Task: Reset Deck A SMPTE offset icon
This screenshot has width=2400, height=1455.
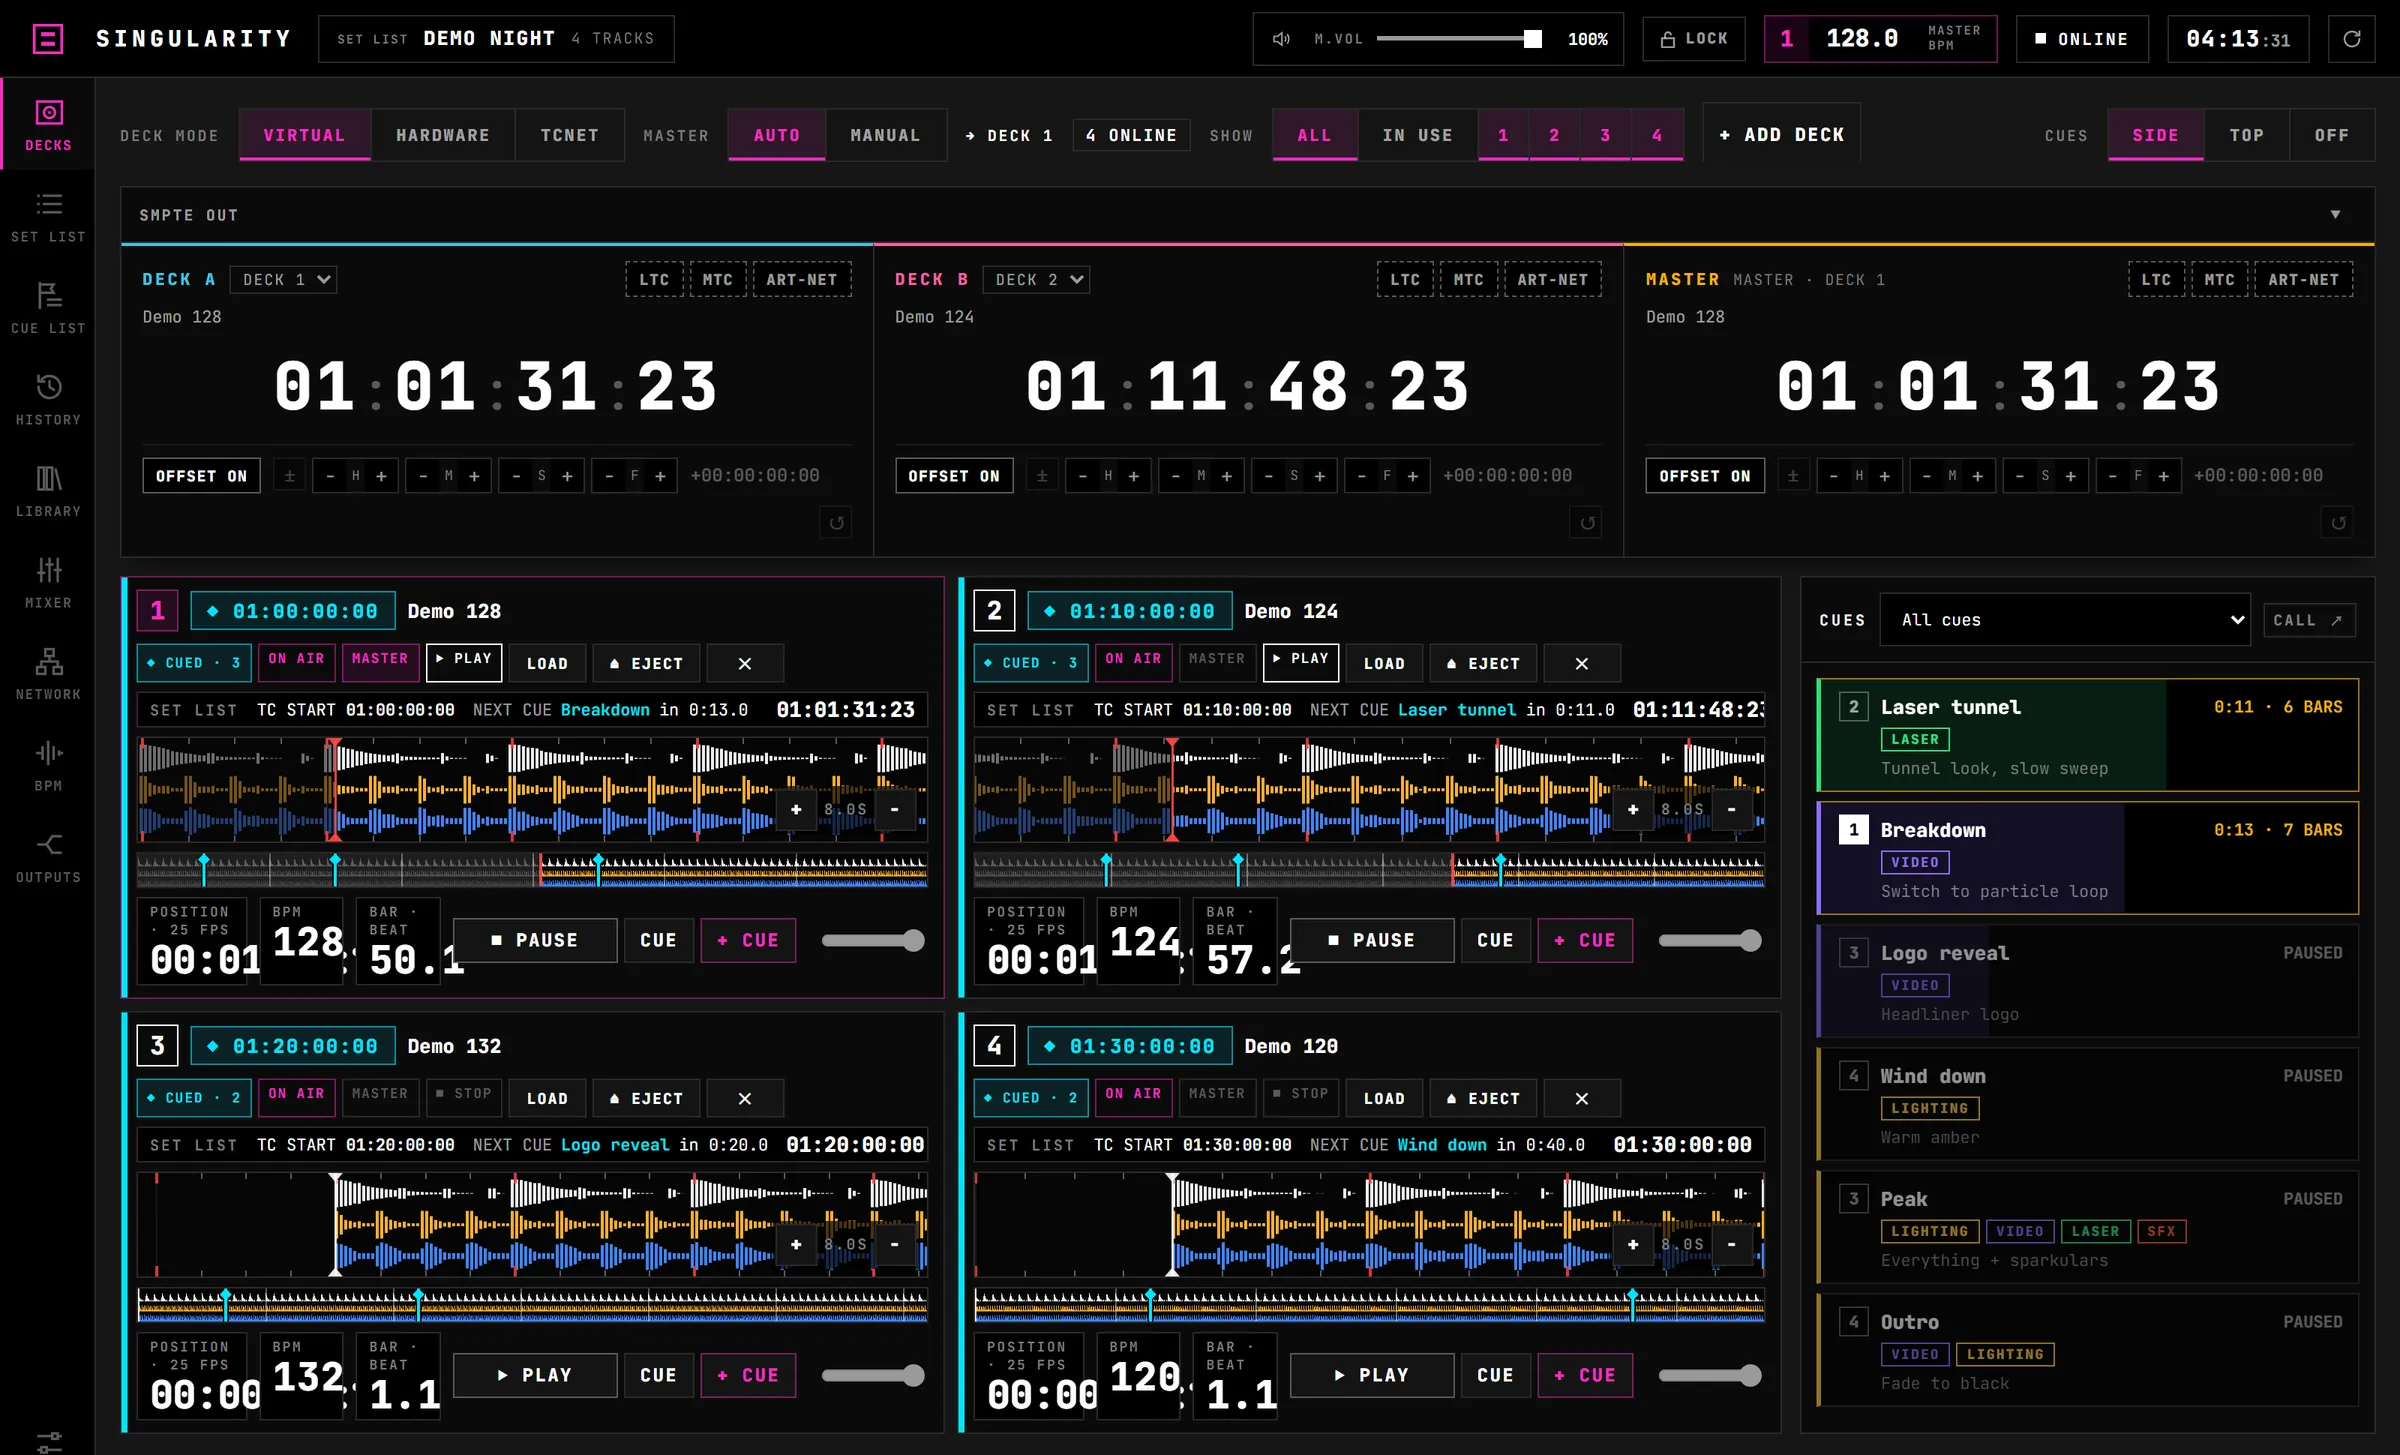Action: click(837, 522)
